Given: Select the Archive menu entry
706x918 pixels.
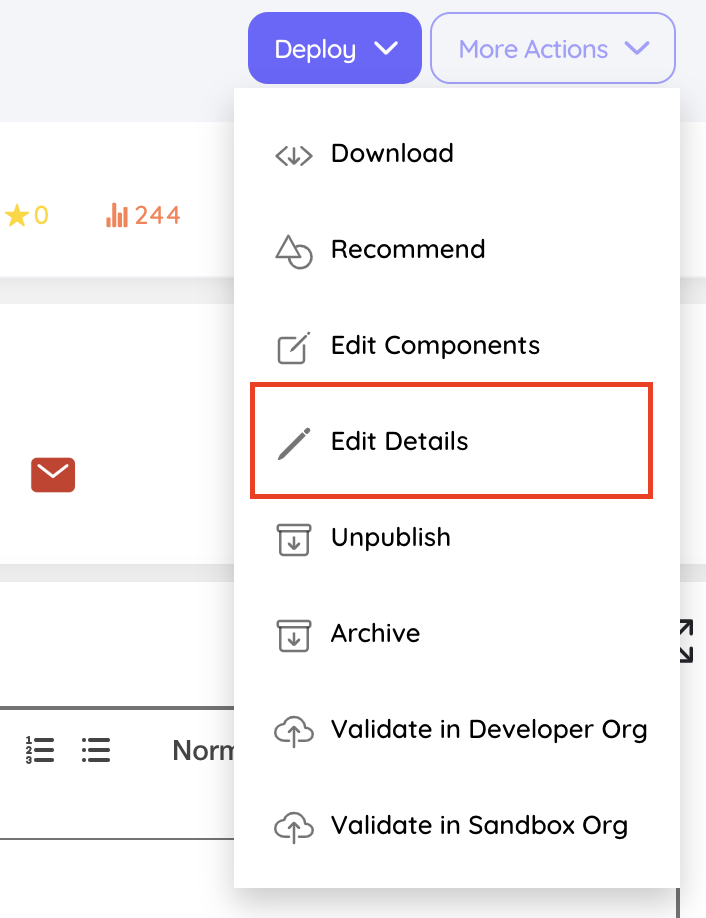Looking at the screenshot, I should point(457,633).
